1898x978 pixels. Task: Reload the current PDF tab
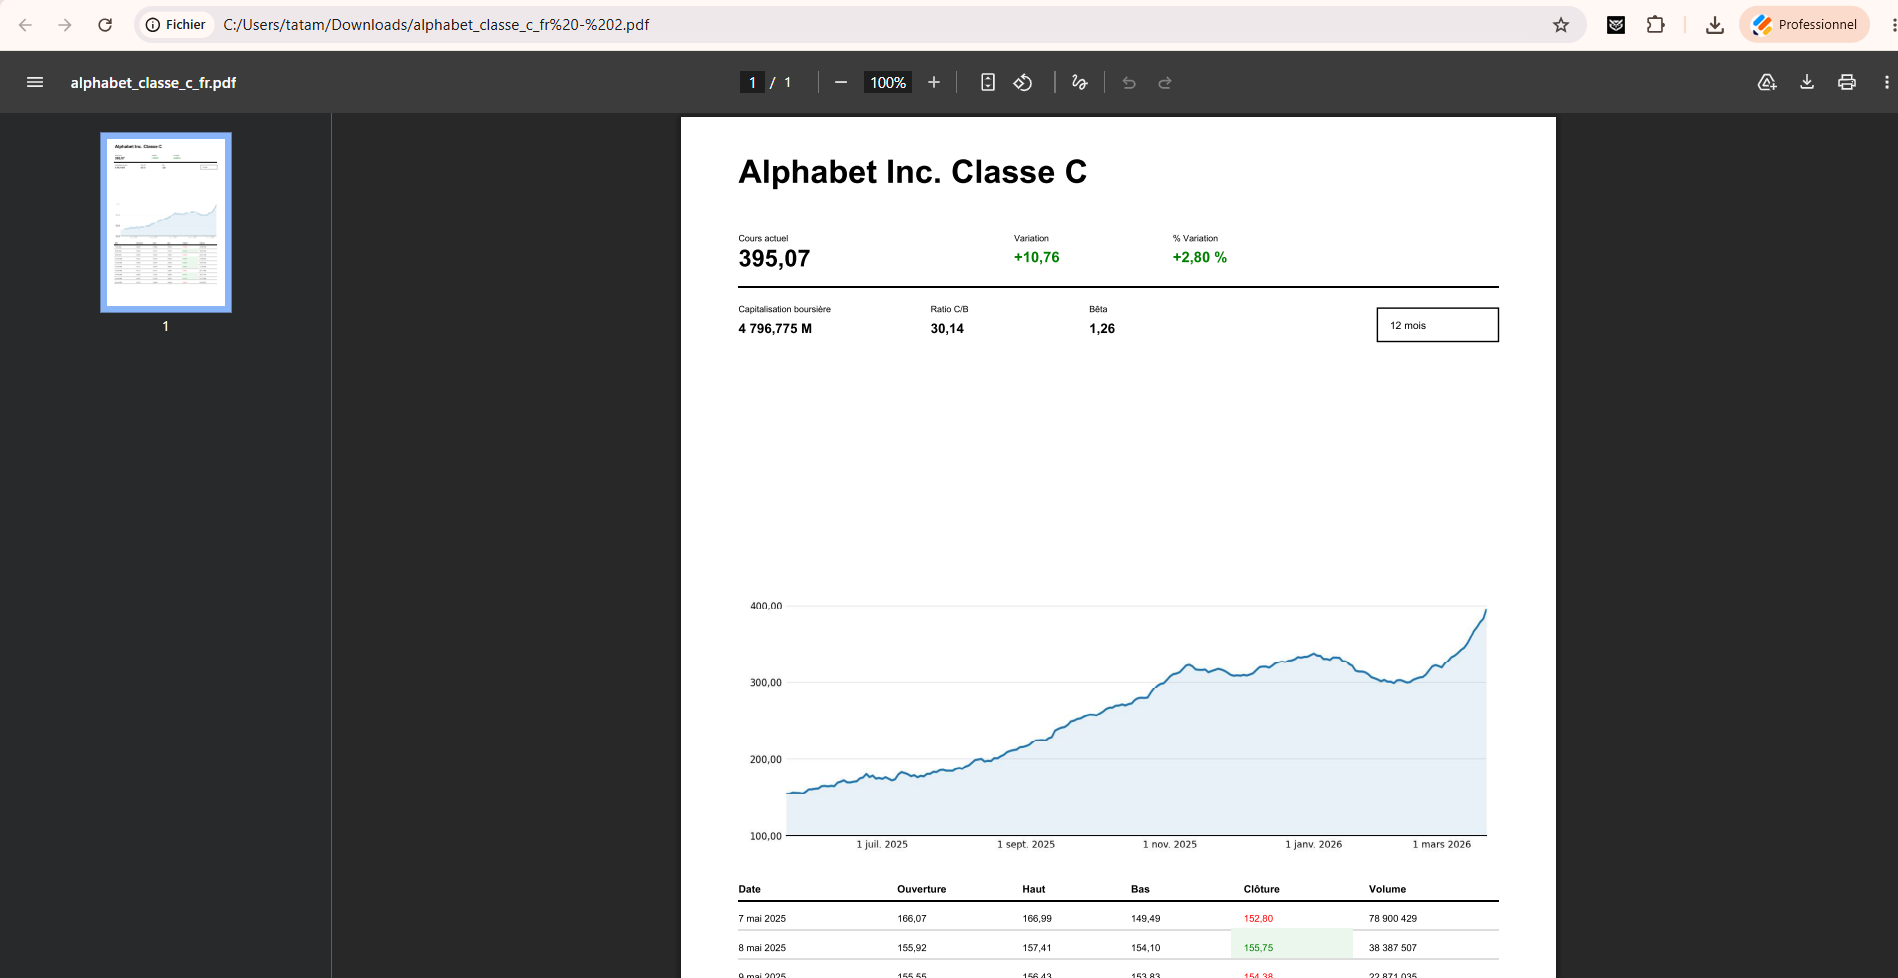point(105,25)
